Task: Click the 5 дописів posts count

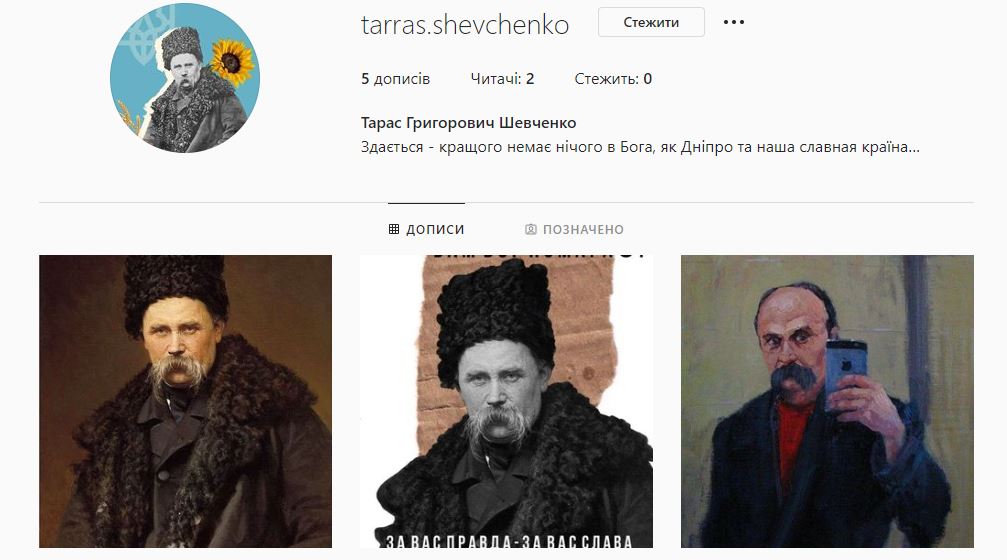Action: point(395,79)
